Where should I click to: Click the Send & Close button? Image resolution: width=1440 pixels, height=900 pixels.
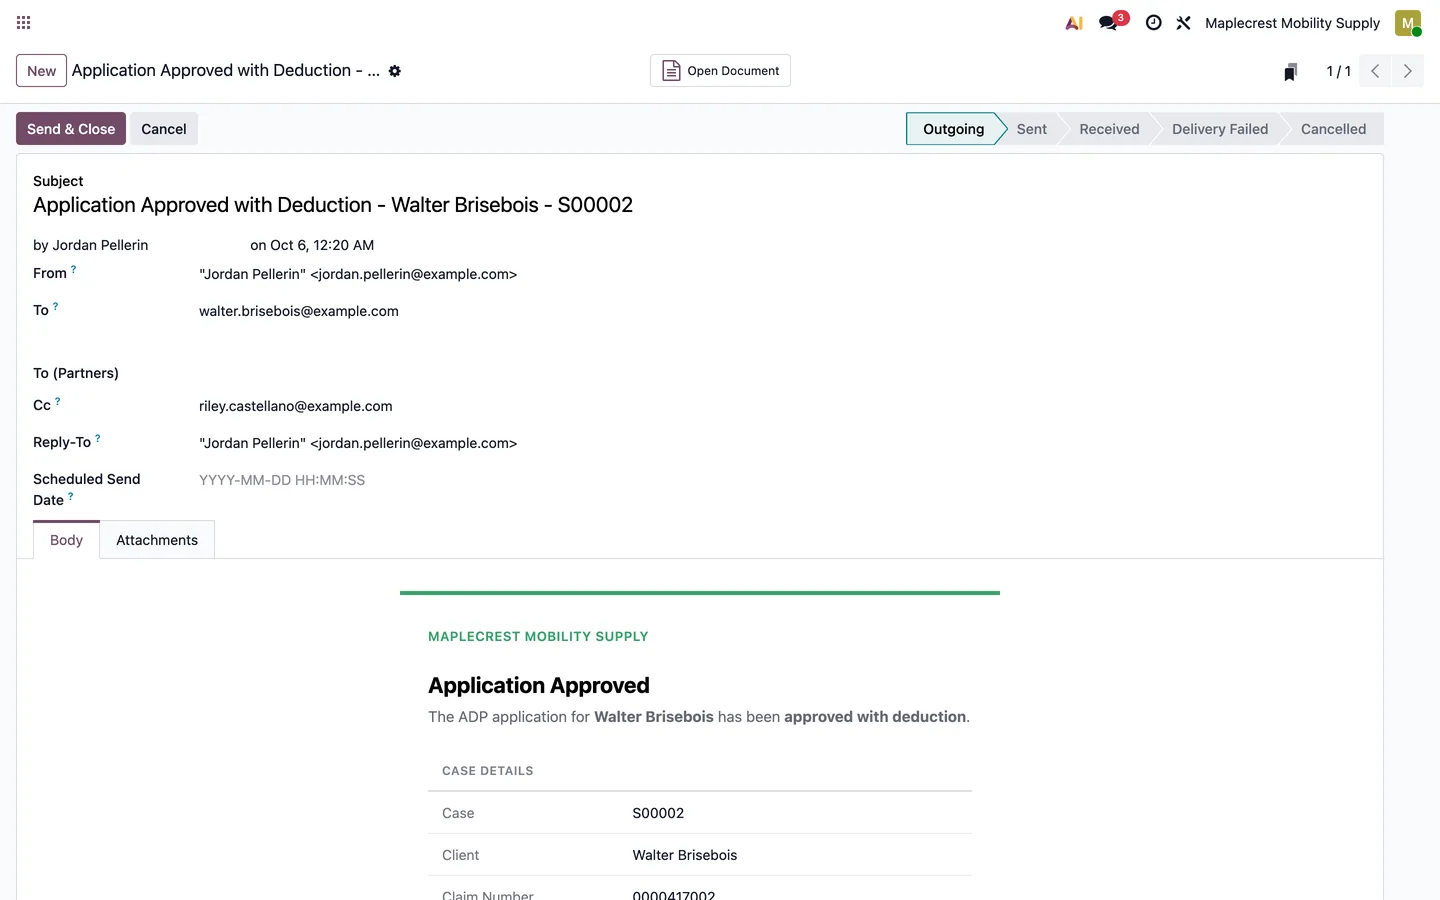(71, 129)
